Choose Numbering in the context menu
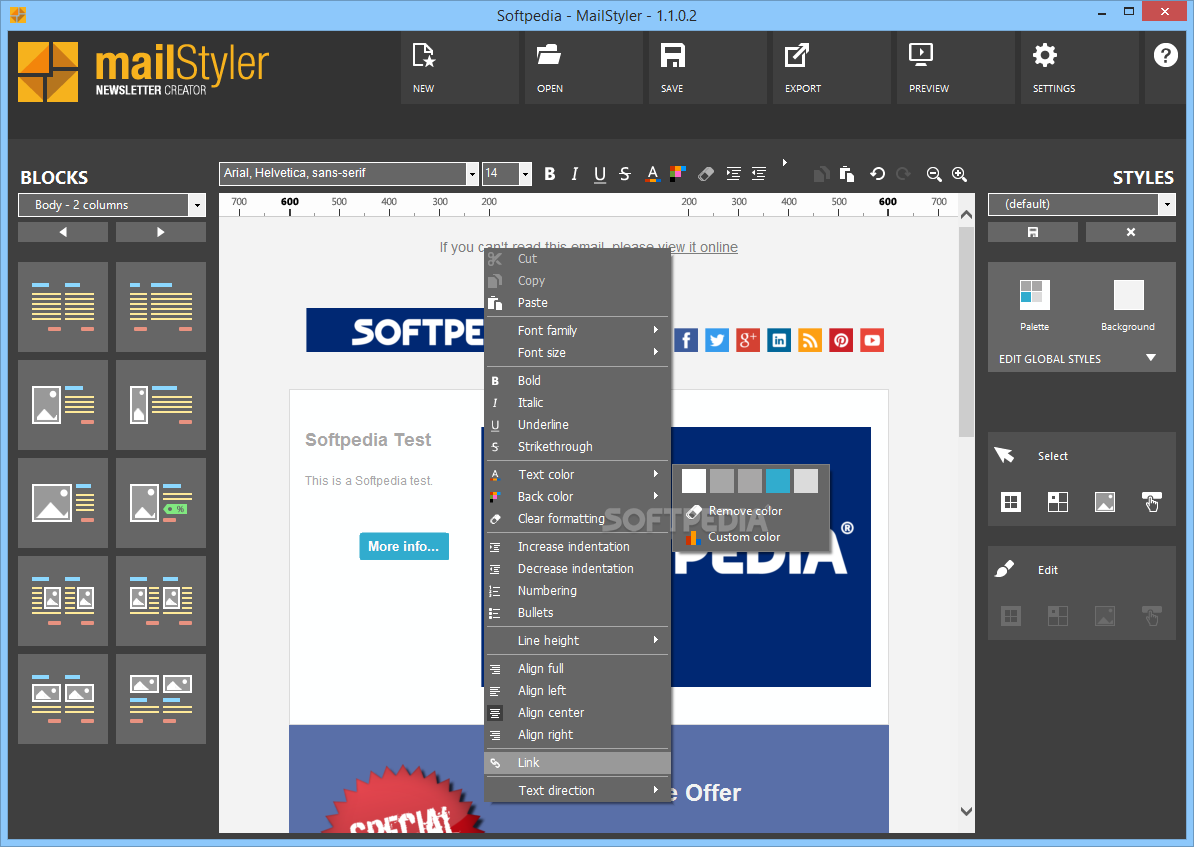Screen dimensions: 1194x847 pyautogui.click(x=578, y=591)
